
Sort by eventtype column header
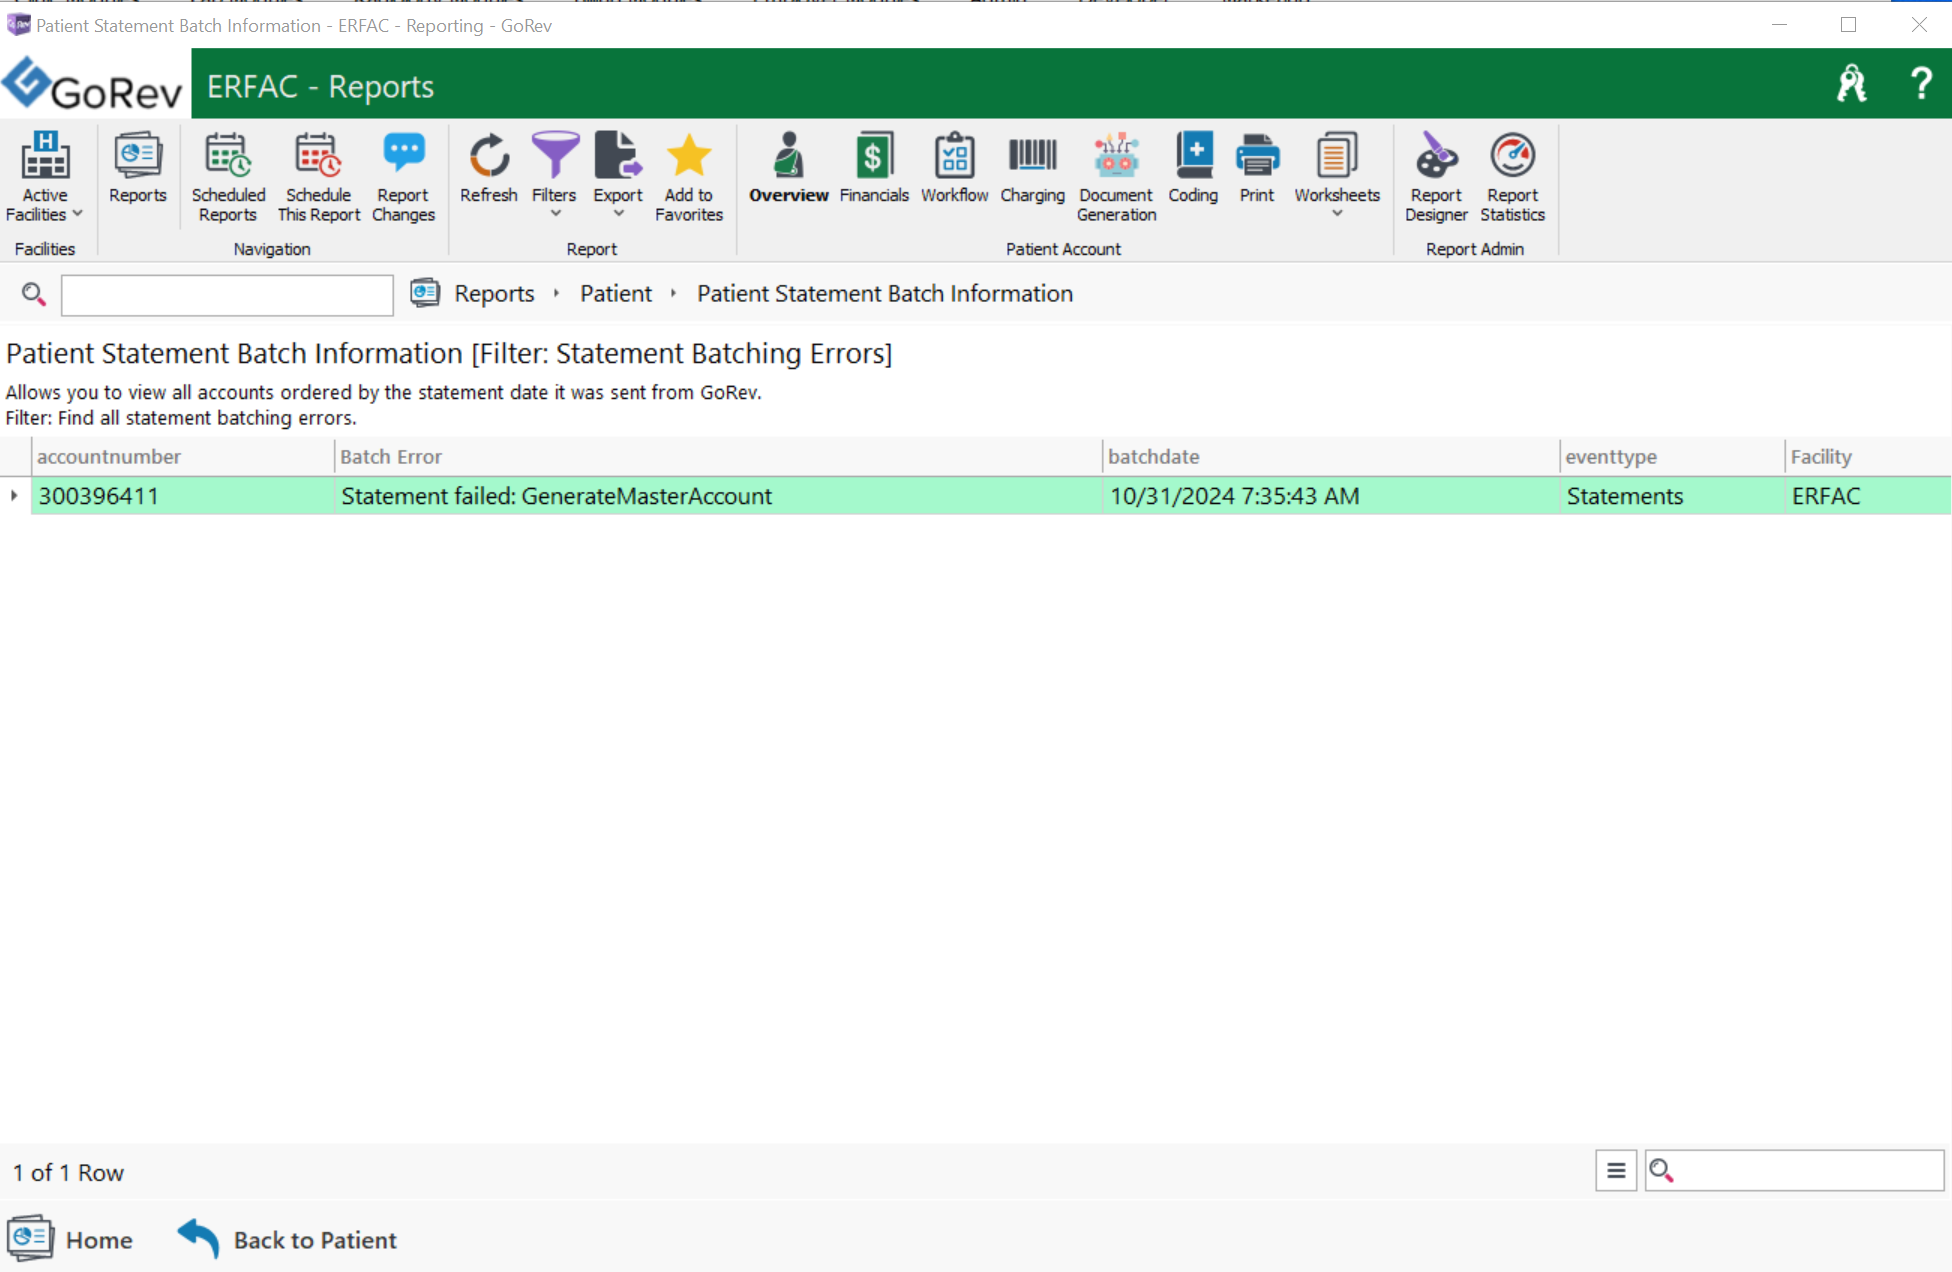click(1672, 457)
